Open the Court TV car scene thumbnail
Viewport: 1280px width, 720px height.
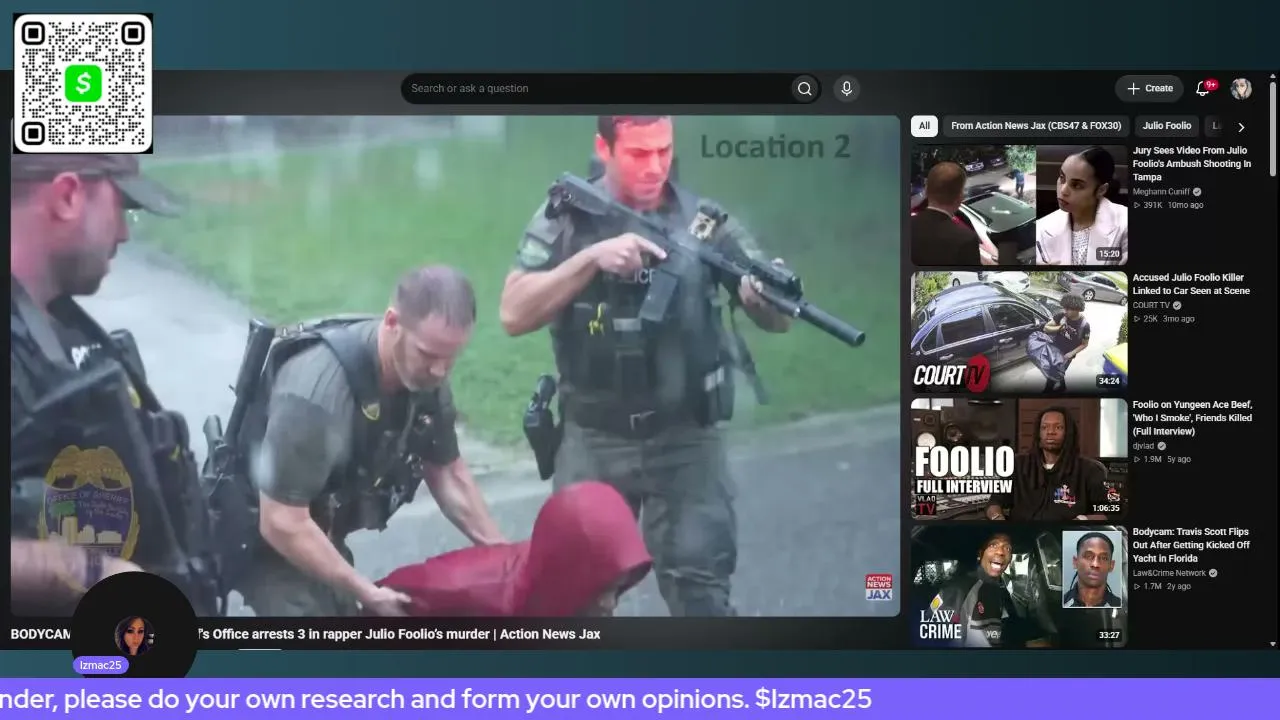point(1019,332)
